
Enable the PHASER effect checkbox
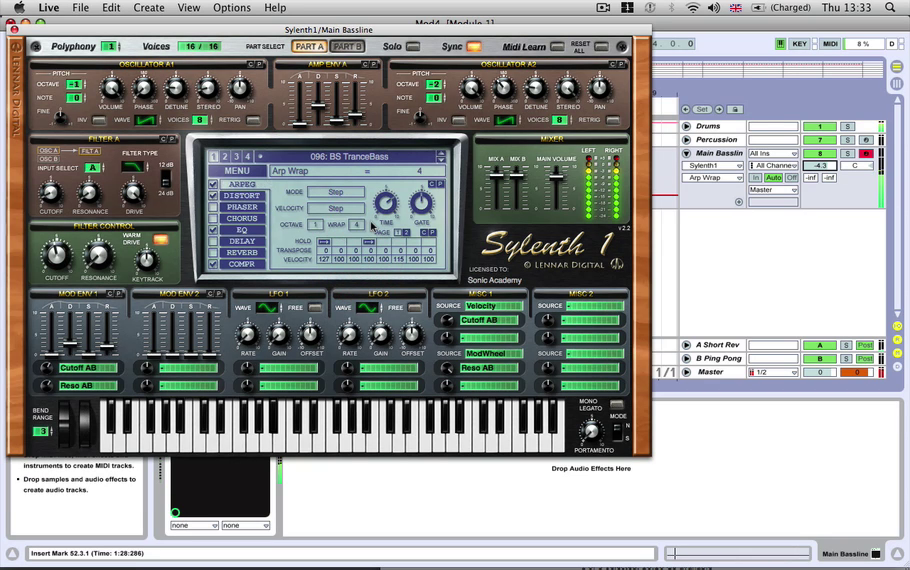click(x=213, y=207)
